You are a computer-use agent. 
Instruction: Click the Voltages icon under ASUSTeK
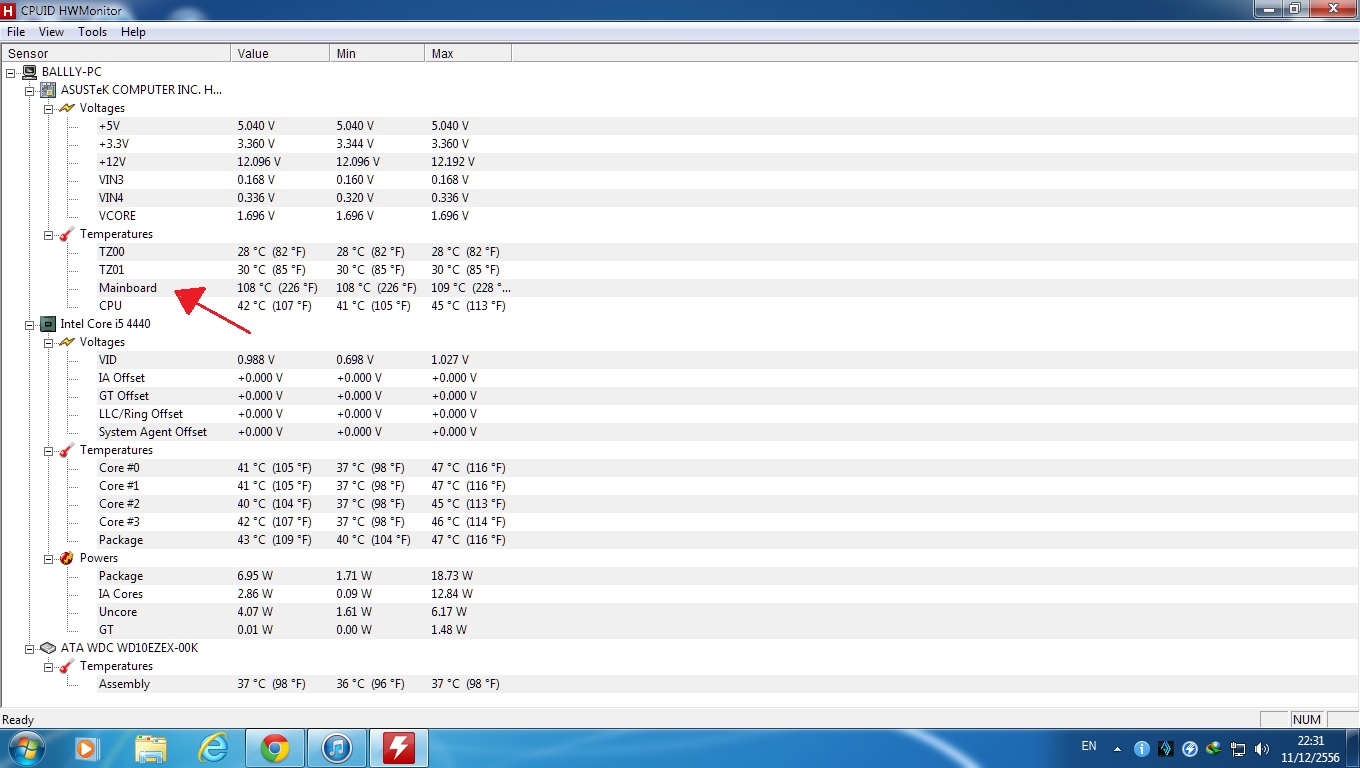(66, 108)
